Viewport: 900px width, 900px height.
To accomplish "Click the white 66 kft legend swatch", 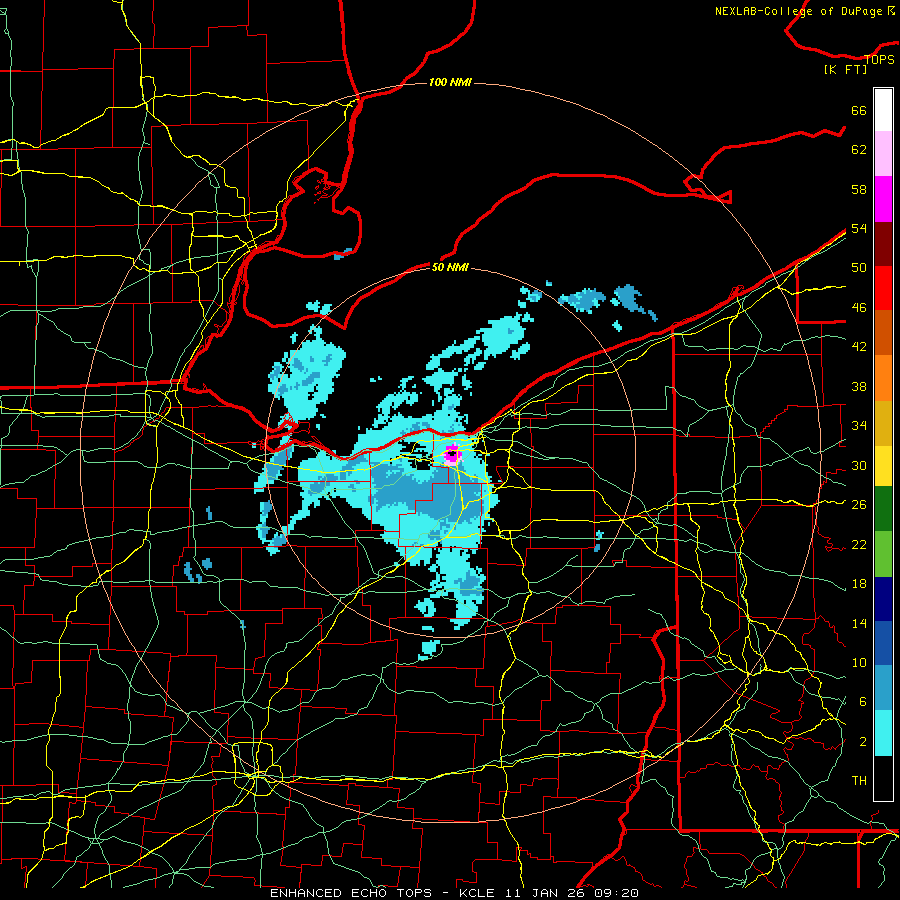I will (x=883, y=110).
